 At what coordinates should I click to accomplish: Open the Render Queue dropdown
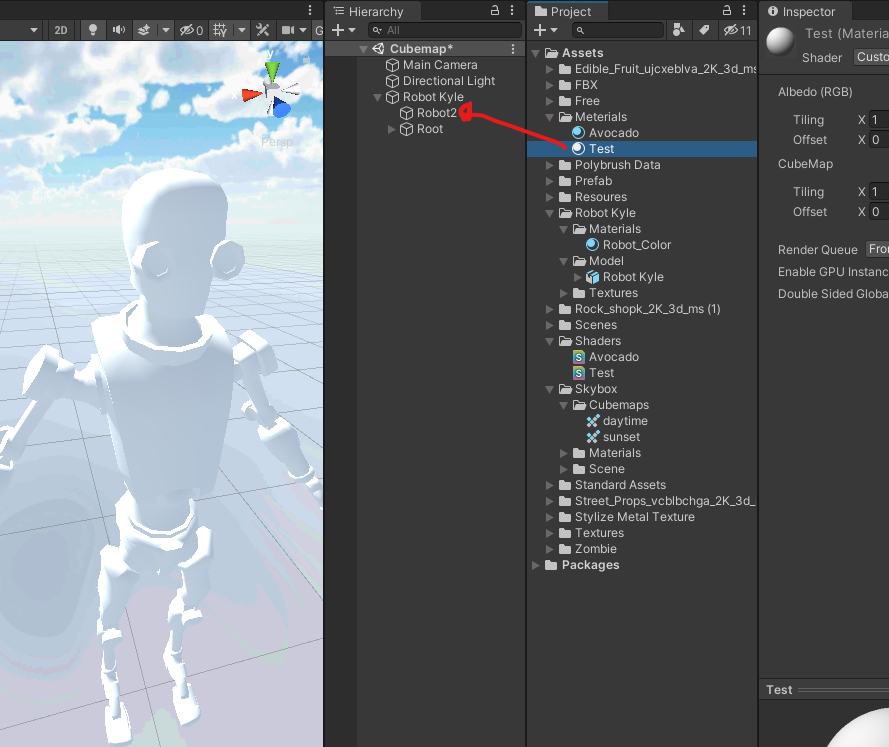[877, 249]
